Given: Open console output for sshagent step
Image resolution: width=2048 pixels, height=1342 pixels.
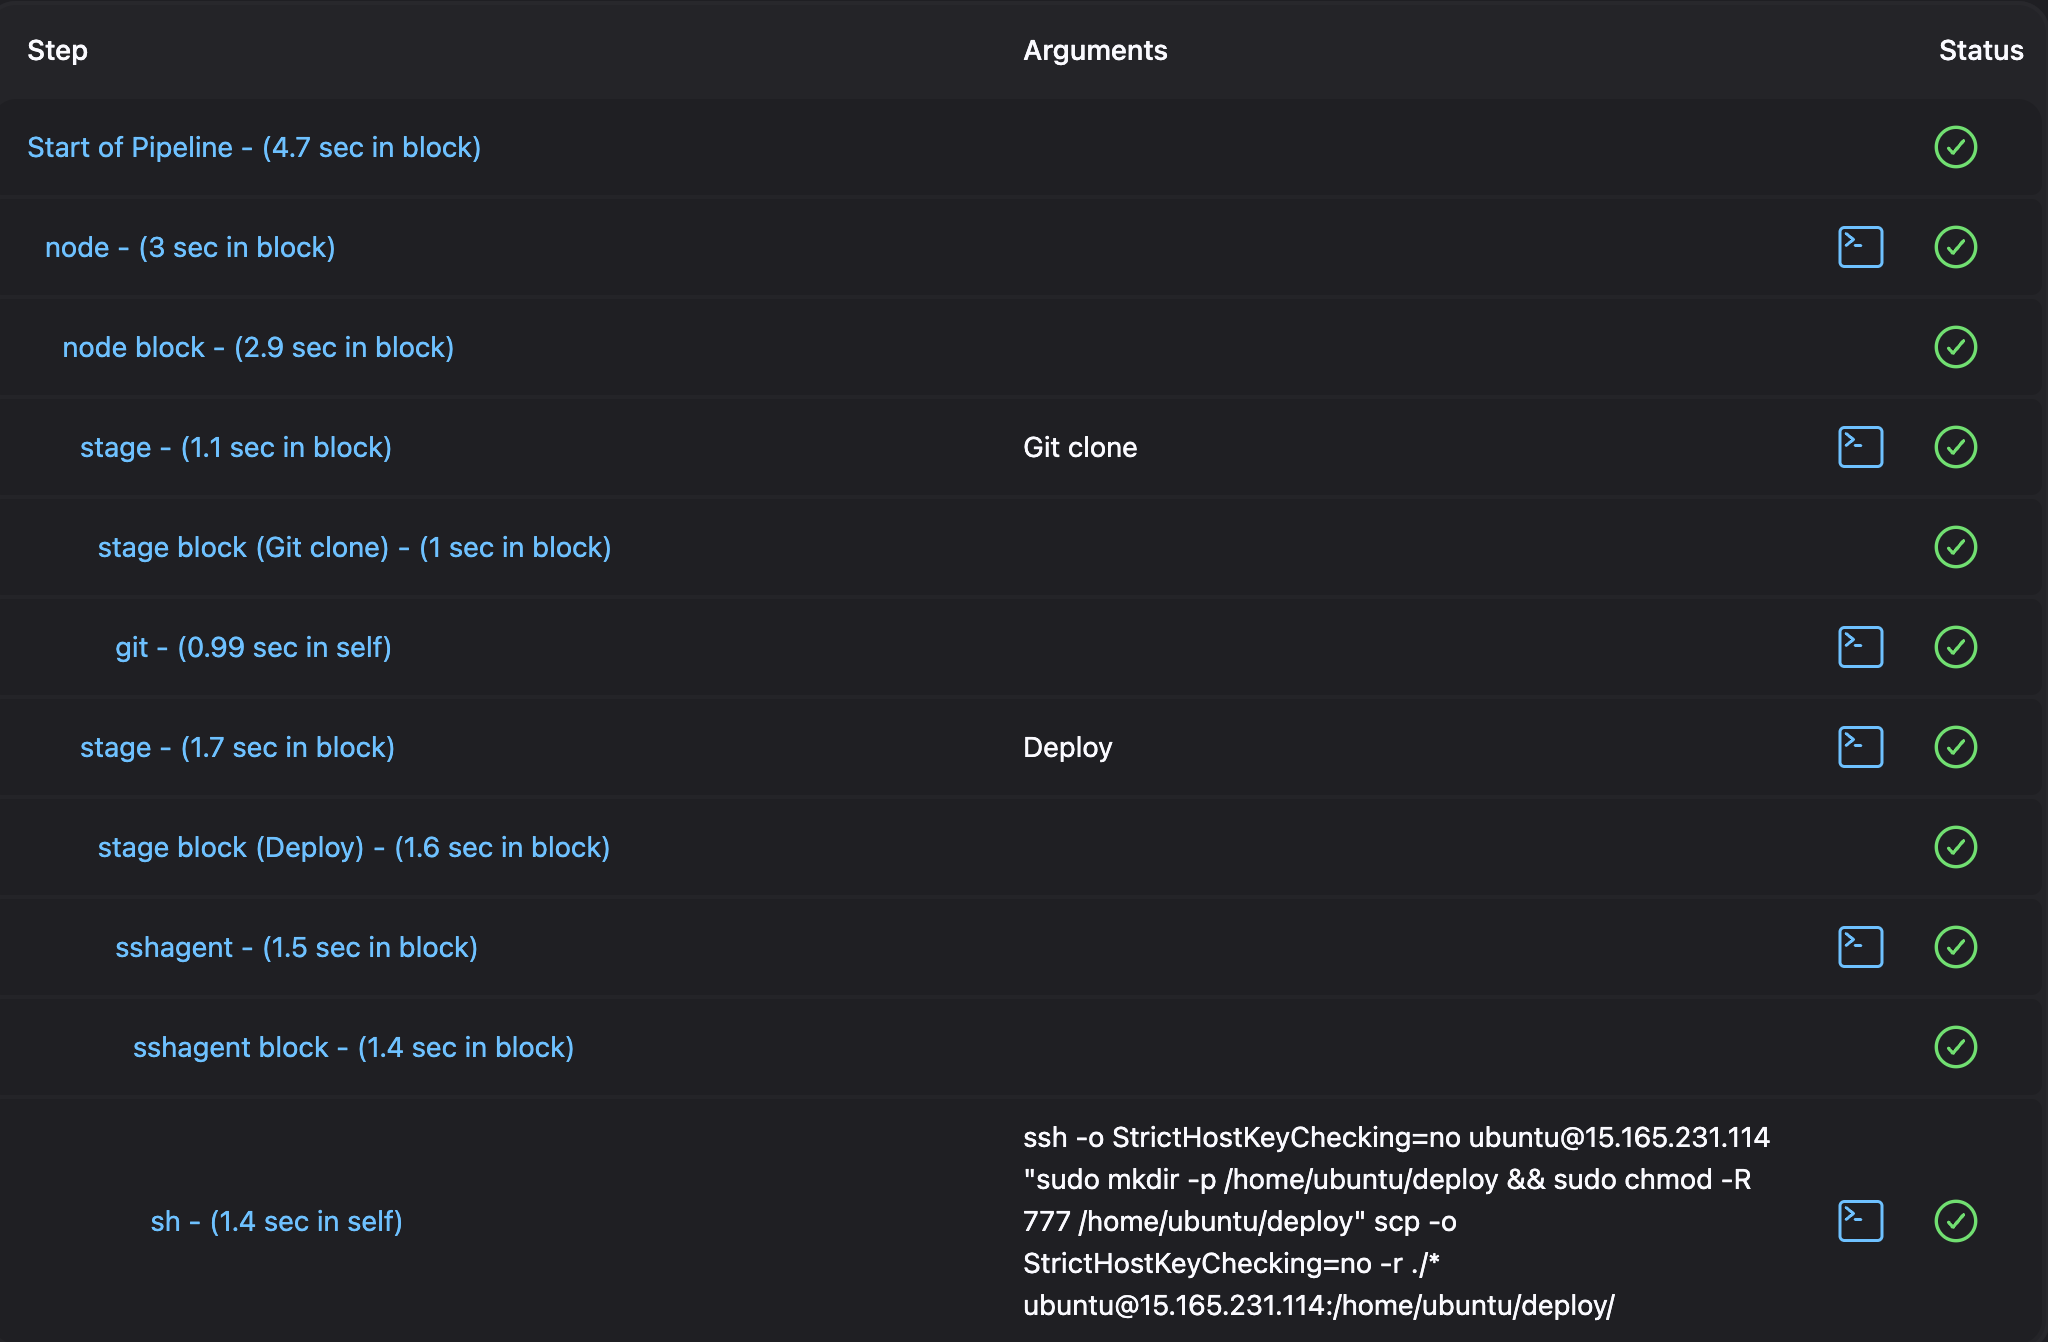Looking at the screenshot, I should coord(1860,947).
